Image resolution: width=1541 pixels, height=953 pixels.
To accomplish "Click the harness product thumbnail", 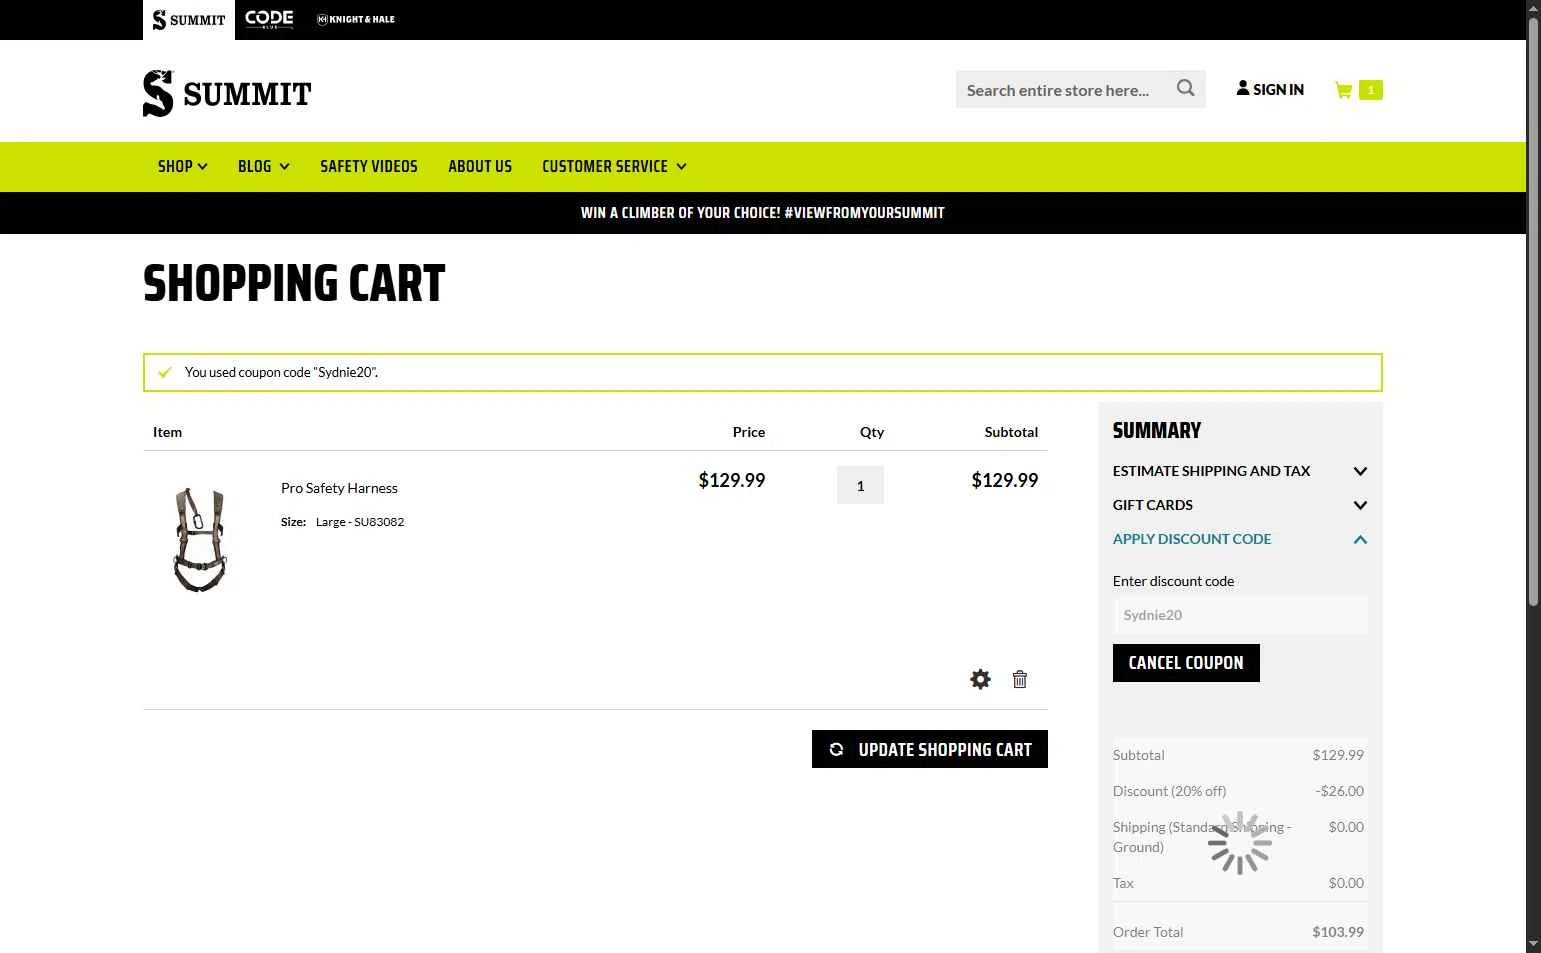I will click(x=200, y=539).
